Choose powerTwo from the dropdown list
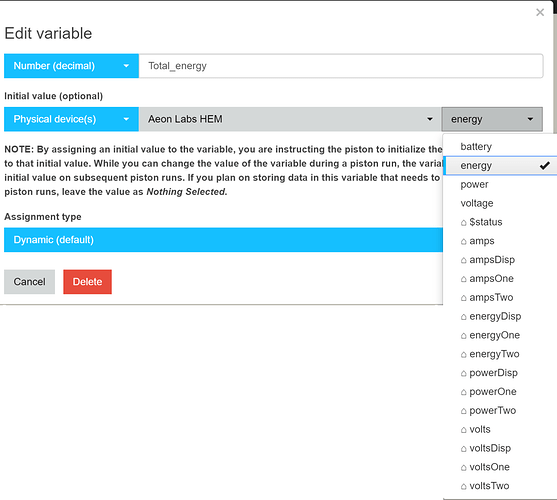 500,410
